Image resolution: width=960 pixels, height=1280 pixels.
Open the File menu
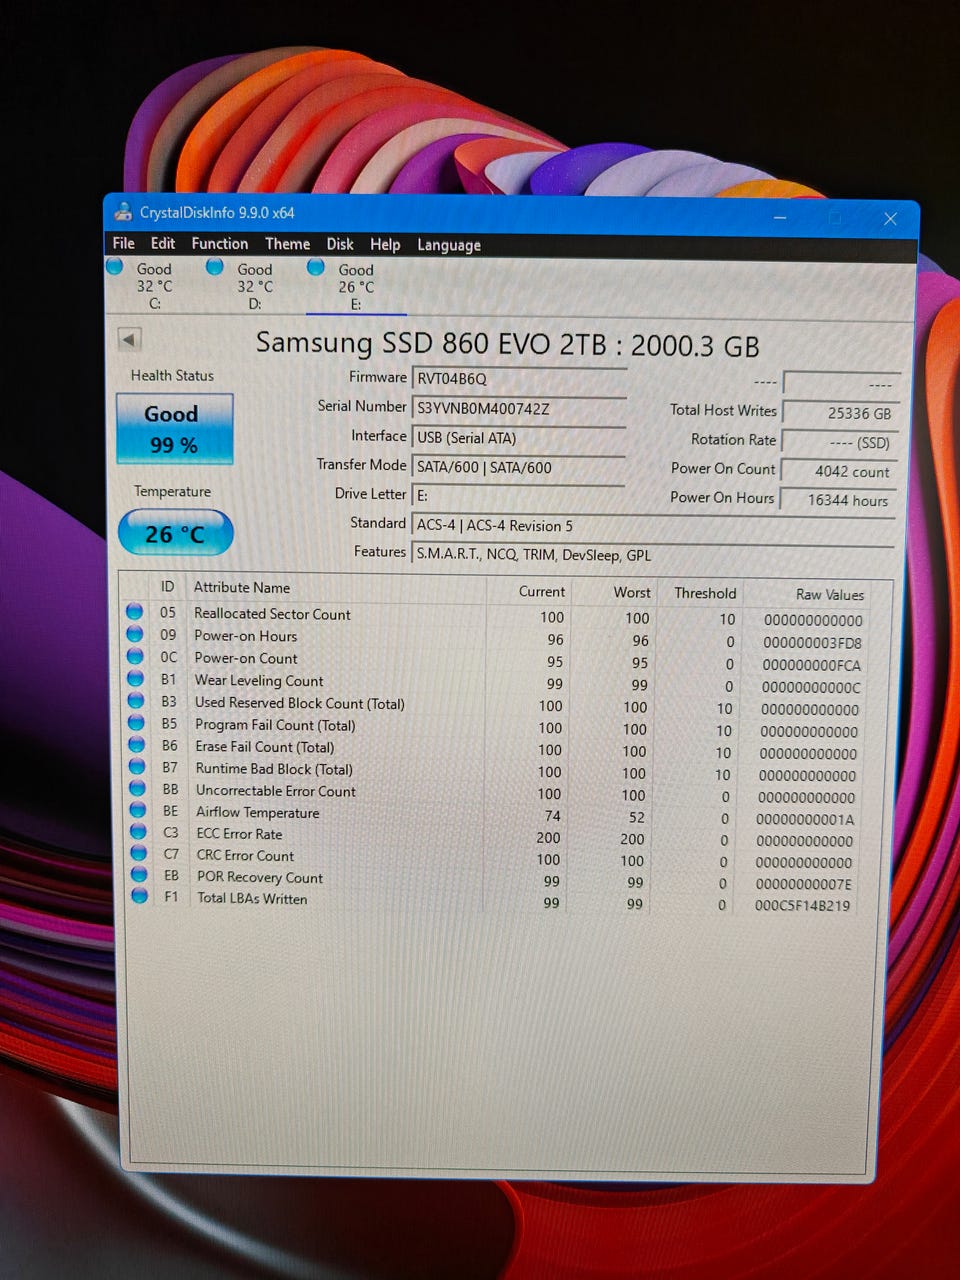pos(123,243)
